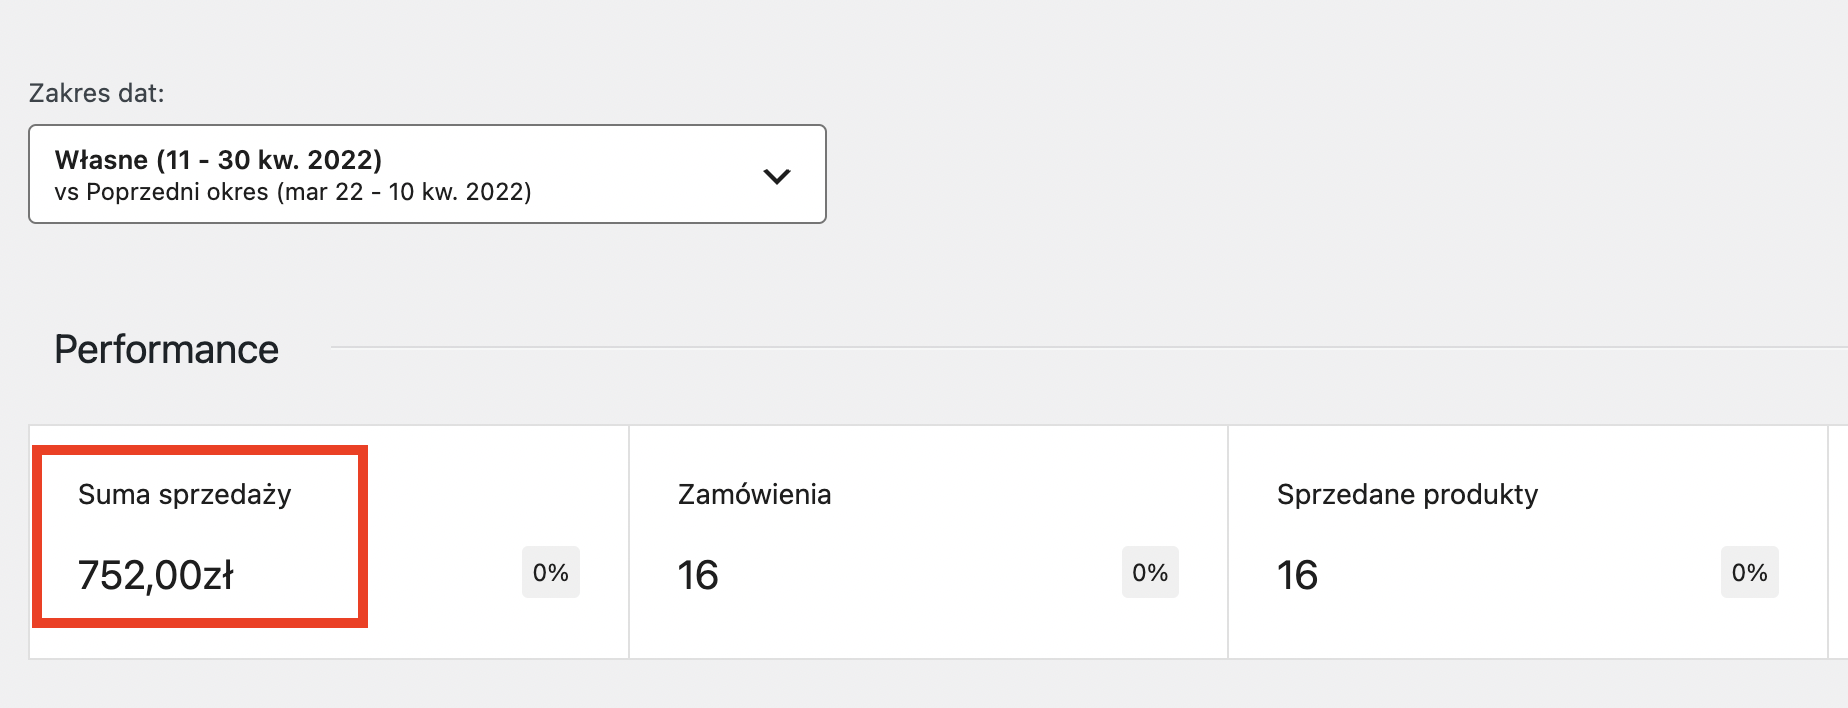Click the divider line beside Performance heading

pyautogui.click(x=1000, y=347)
